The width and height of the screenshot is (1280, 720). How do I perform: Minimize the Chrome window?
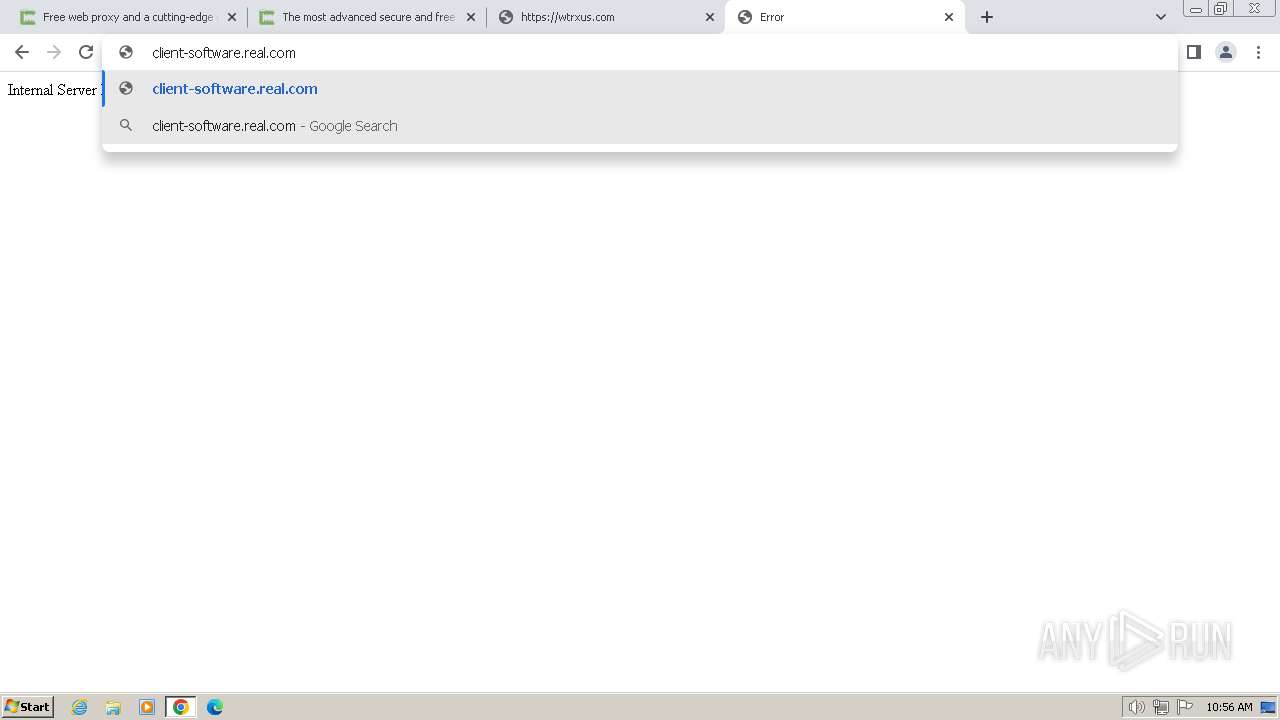pyautogui.click(x=1195, y=9)
